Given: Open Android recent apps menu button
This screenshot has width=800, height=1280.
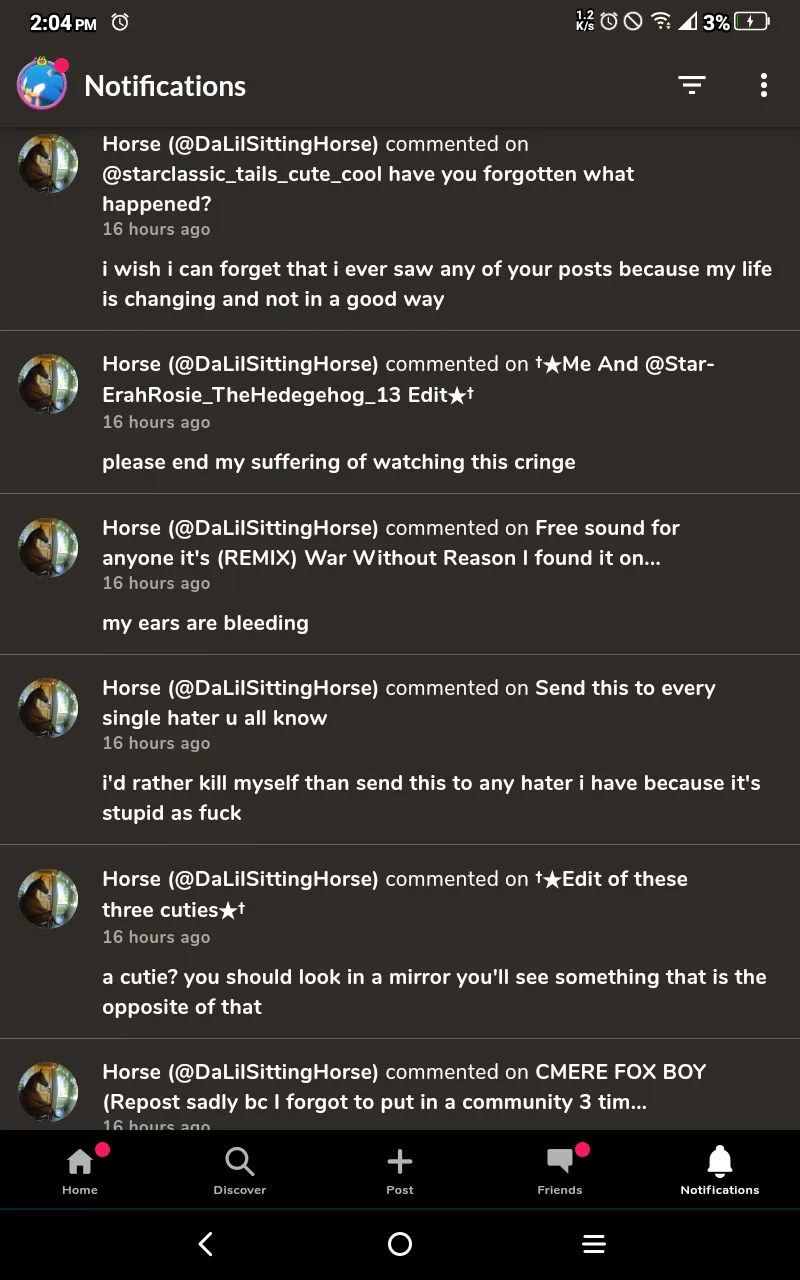Looking at the screenshot, I should coord(594,1244).
